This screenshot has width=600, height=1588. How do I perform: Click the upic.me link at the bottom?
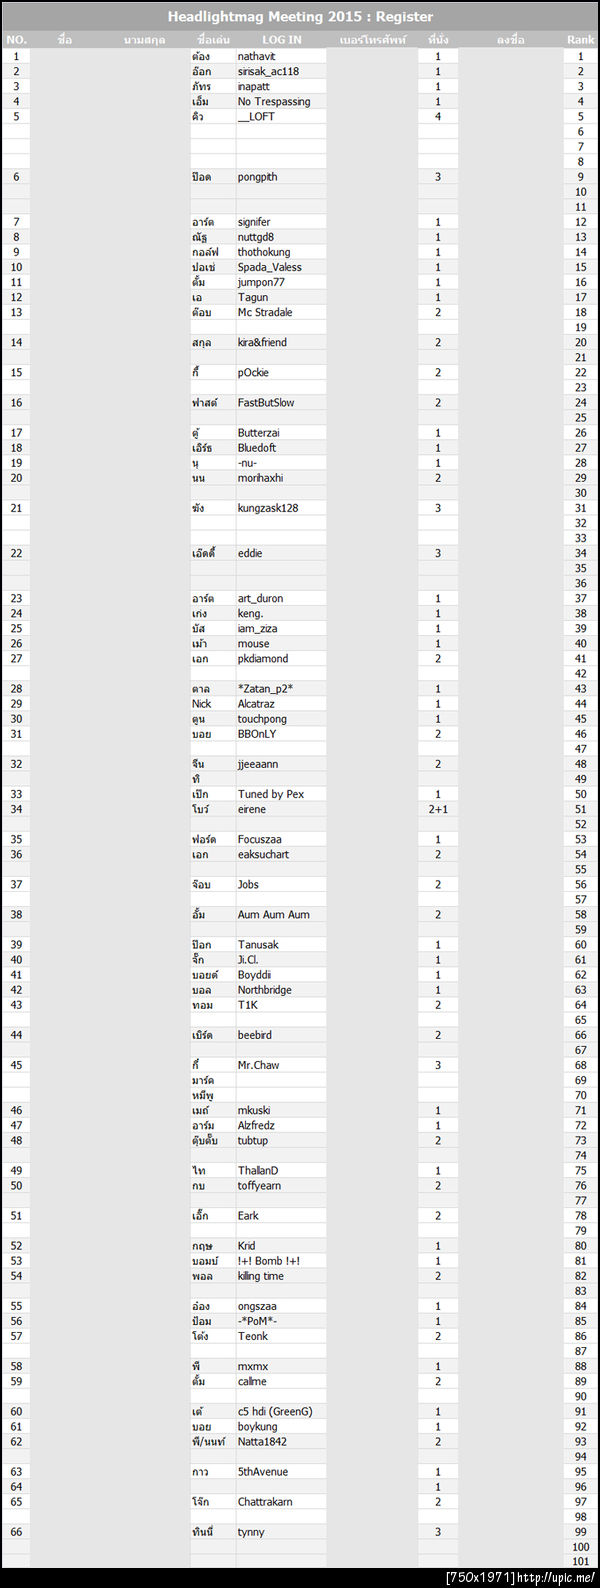coord(555,1578)
